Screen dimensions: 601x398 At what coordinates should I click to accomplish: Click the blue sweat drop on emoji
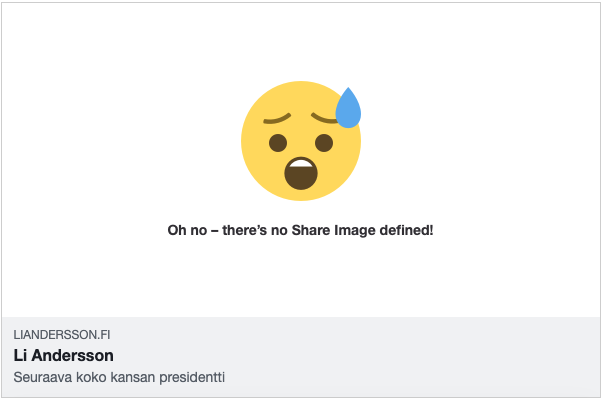[x=348, y=108]
